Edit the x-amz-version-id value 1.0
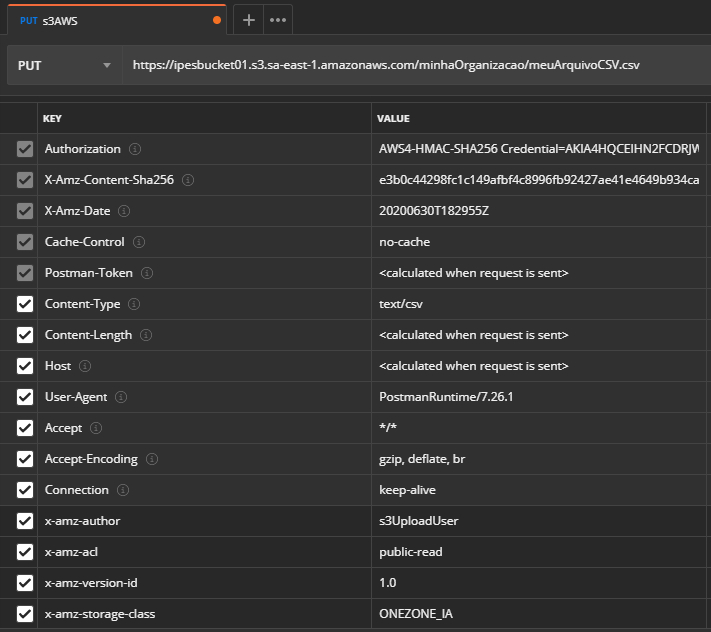711x632 pixels. click(387, 583)
